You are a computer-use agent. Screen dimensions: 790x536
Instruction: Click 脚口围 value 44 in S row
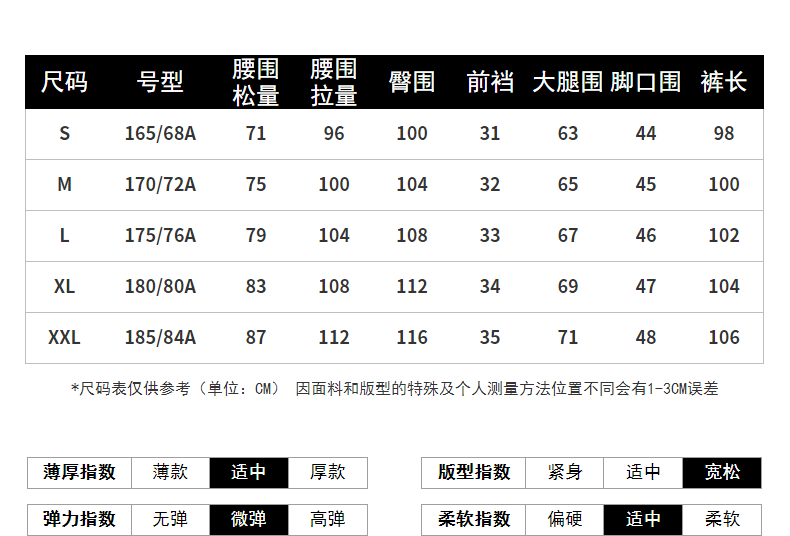[646, 133]
